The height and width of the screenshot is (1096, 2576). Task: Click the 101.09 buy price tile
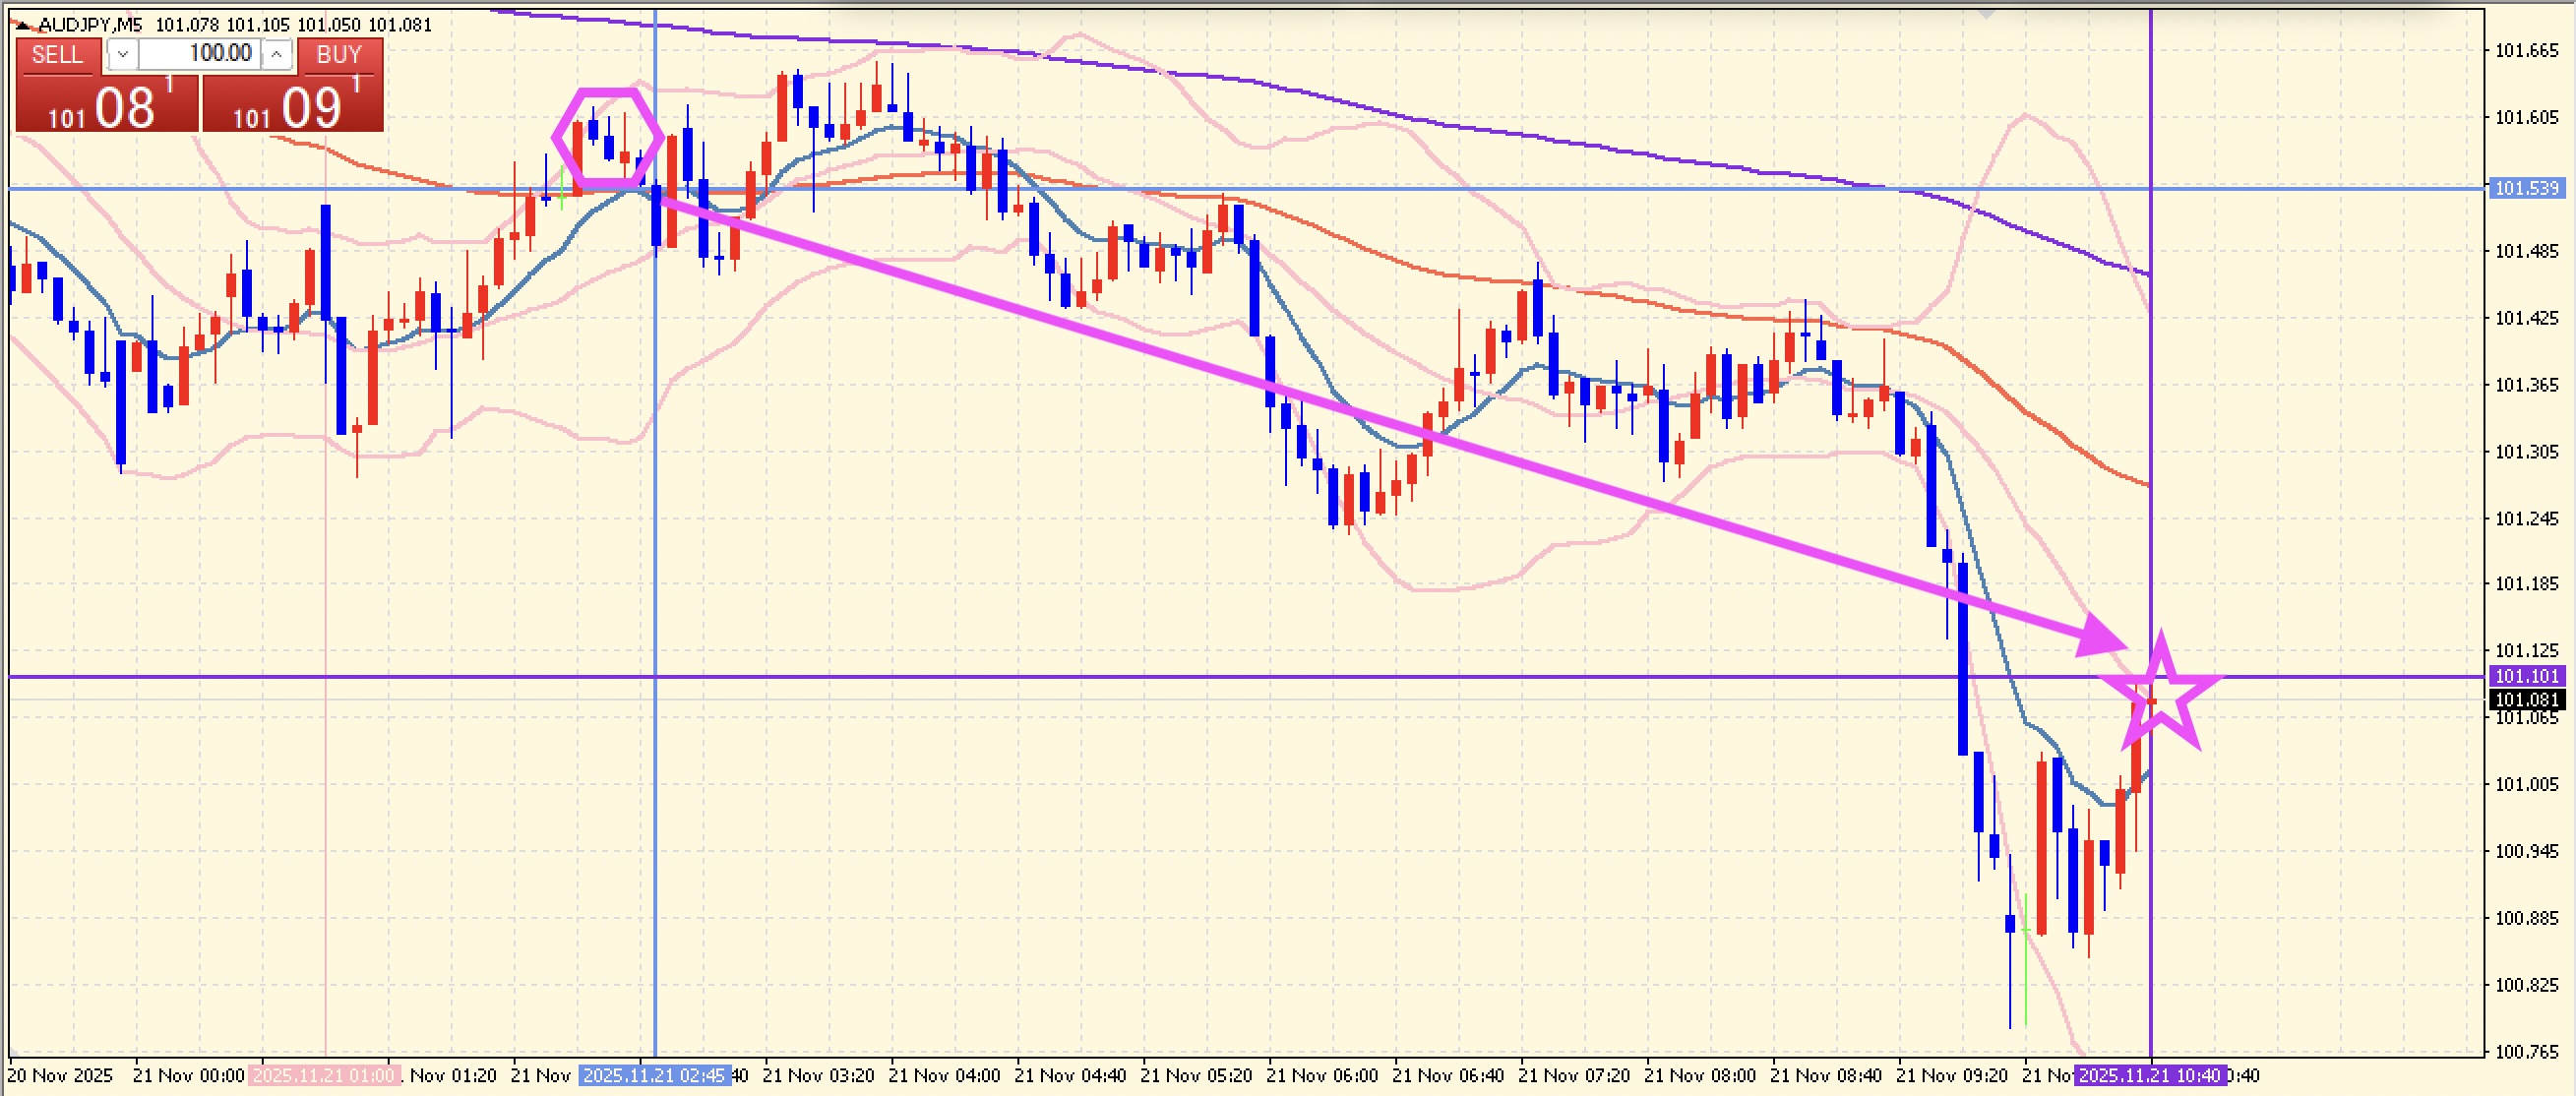(x=293, y=105)
